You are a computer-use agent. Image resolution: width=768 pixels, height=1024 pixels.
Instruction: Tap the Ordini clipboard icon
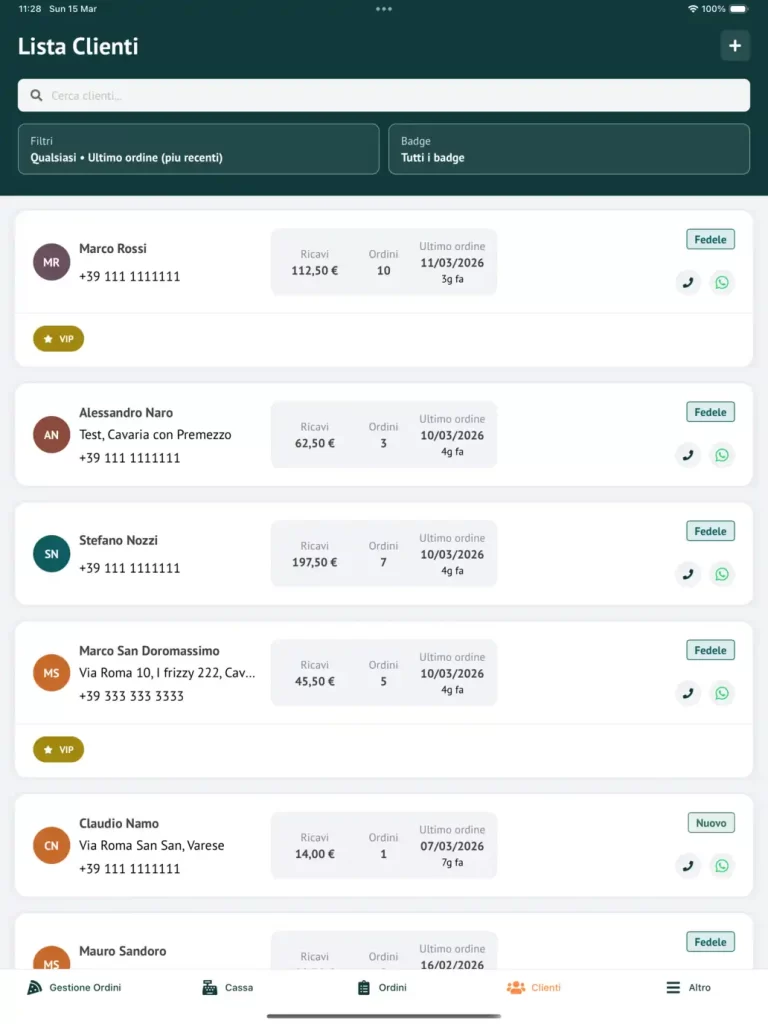point(361,987)
